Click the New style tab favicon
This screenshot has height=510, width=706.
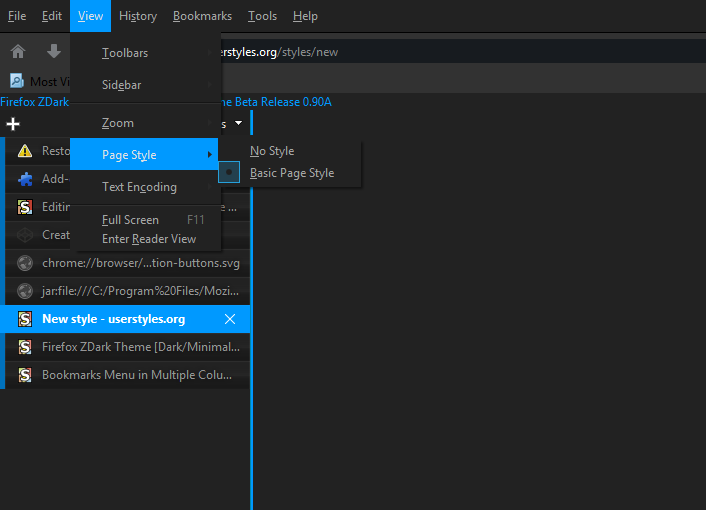point(25,319)
